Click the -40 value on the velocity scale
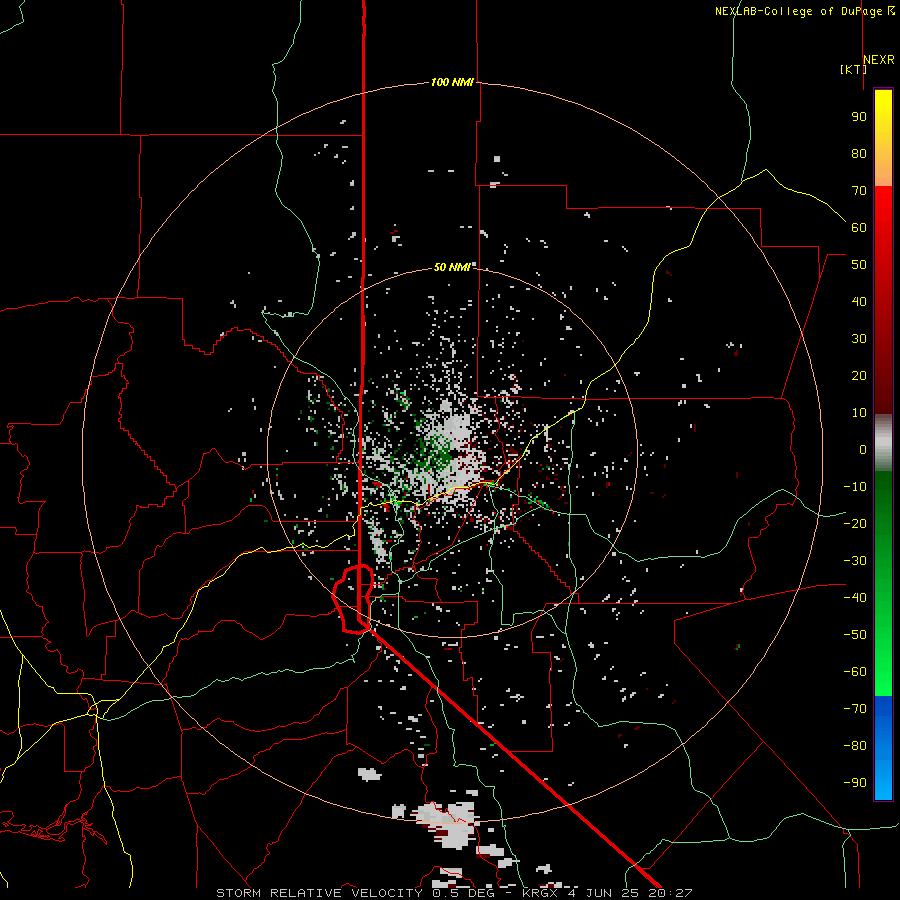900x900 pixels. 855,598
